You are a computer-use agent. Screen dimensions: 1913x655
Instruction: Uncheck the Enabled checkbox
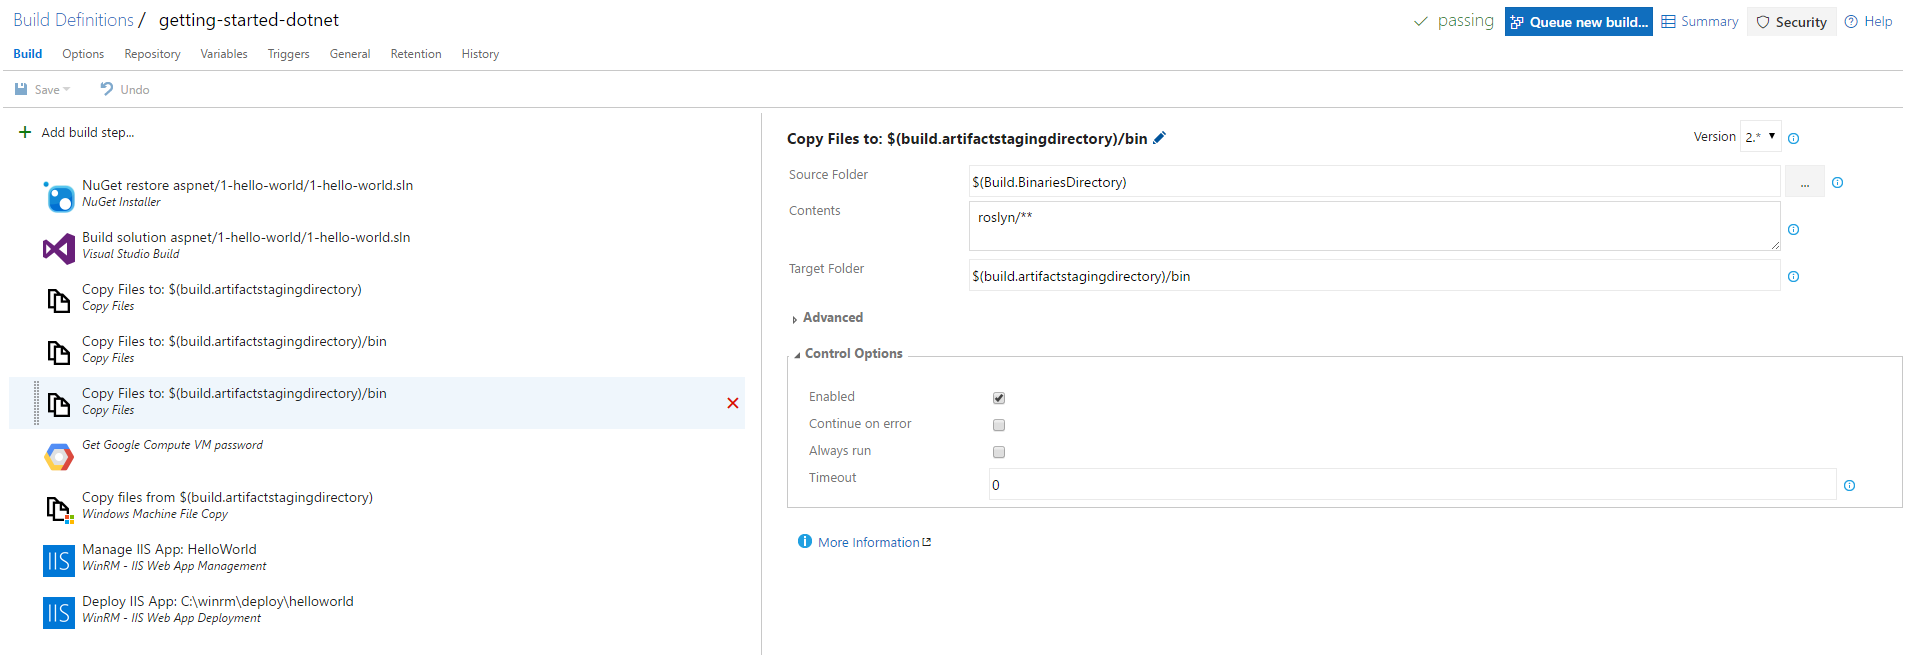click(x=999, y=398)
